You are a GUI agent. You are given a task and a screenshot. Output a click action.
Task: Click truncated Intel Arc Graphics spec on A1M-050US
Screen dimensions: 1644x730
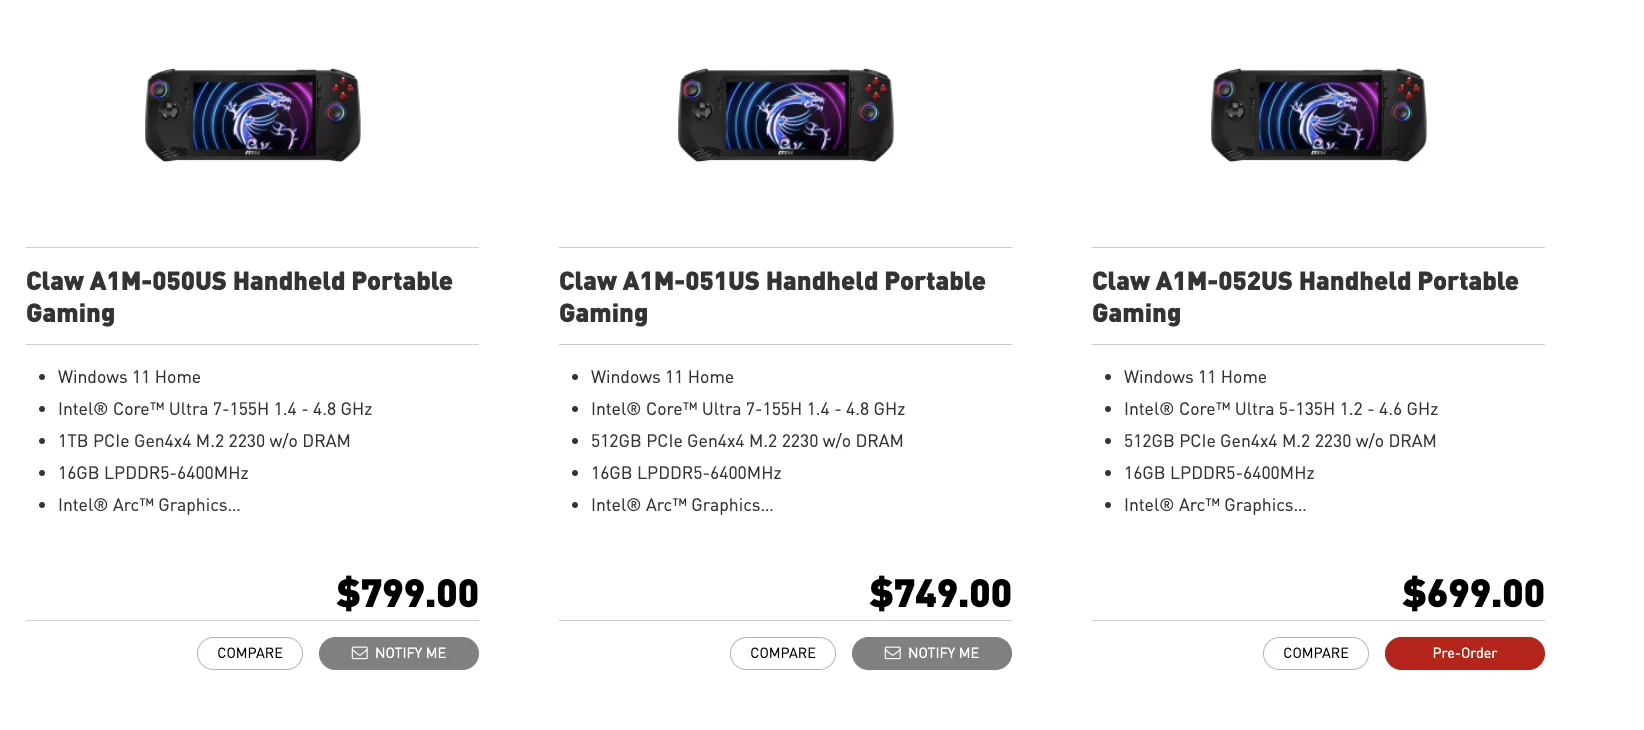point(149,505)
